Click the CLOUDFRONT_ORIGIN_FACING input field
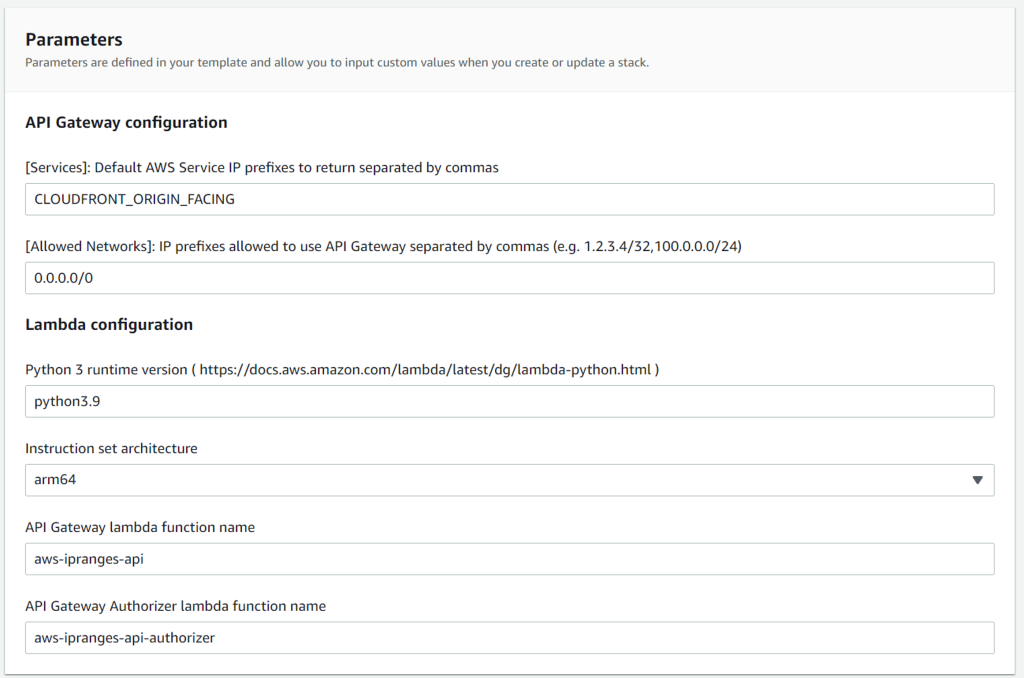Image resolution: width=1024 pixels, height=678 pixels. (x=509, y=199)
